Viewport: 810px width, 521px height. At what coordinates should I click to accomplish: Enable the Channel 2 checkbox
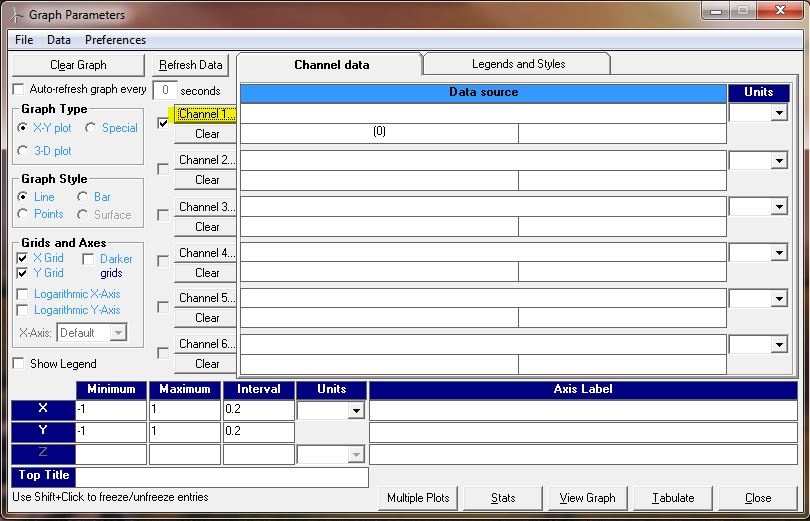[163, 169]
